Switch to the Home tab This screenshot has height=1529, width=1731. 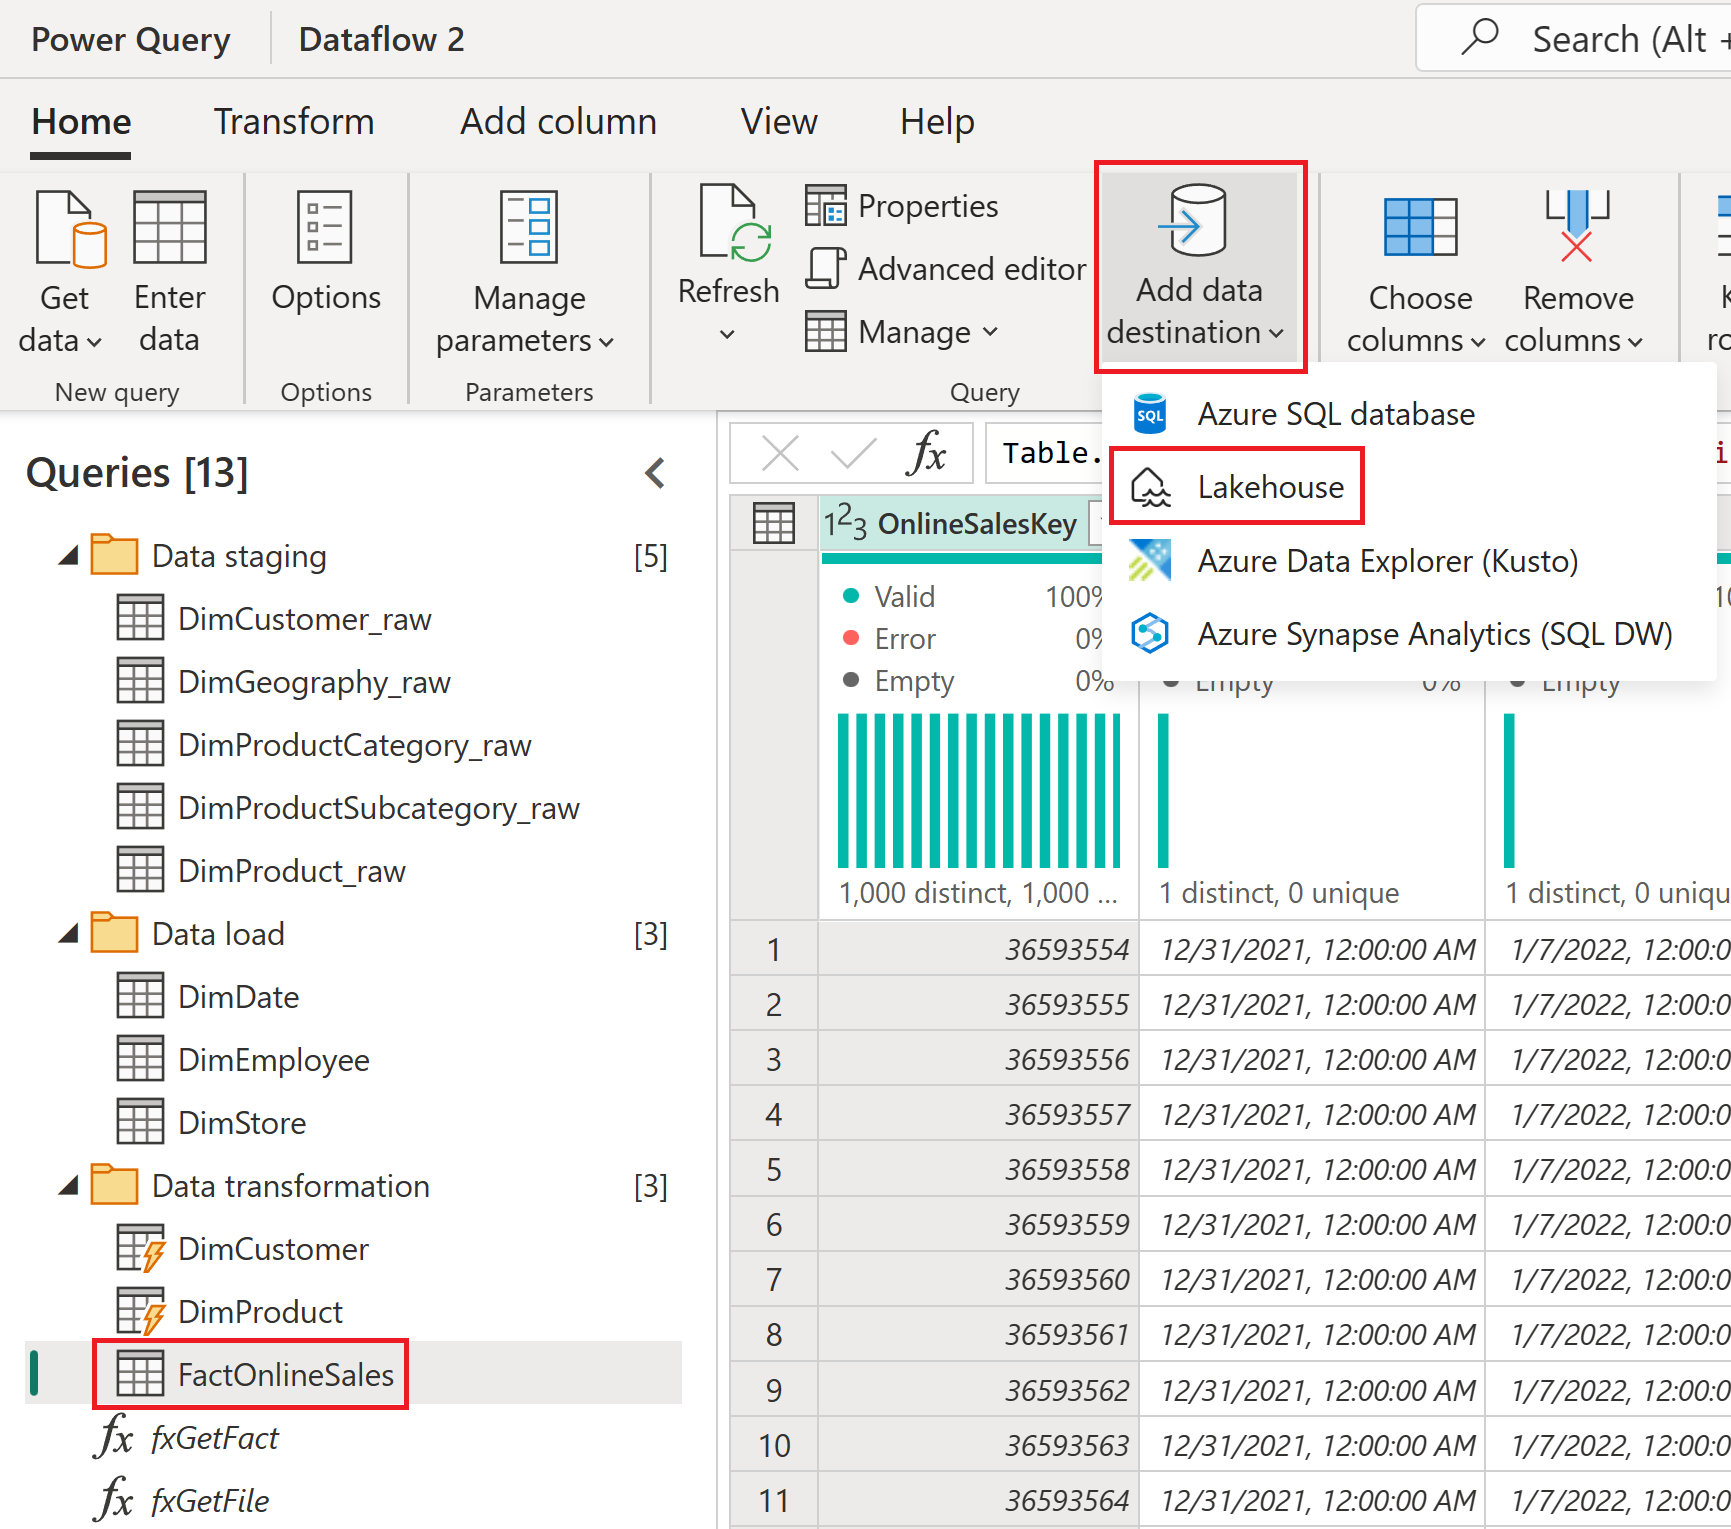click(x=81, y=122)
